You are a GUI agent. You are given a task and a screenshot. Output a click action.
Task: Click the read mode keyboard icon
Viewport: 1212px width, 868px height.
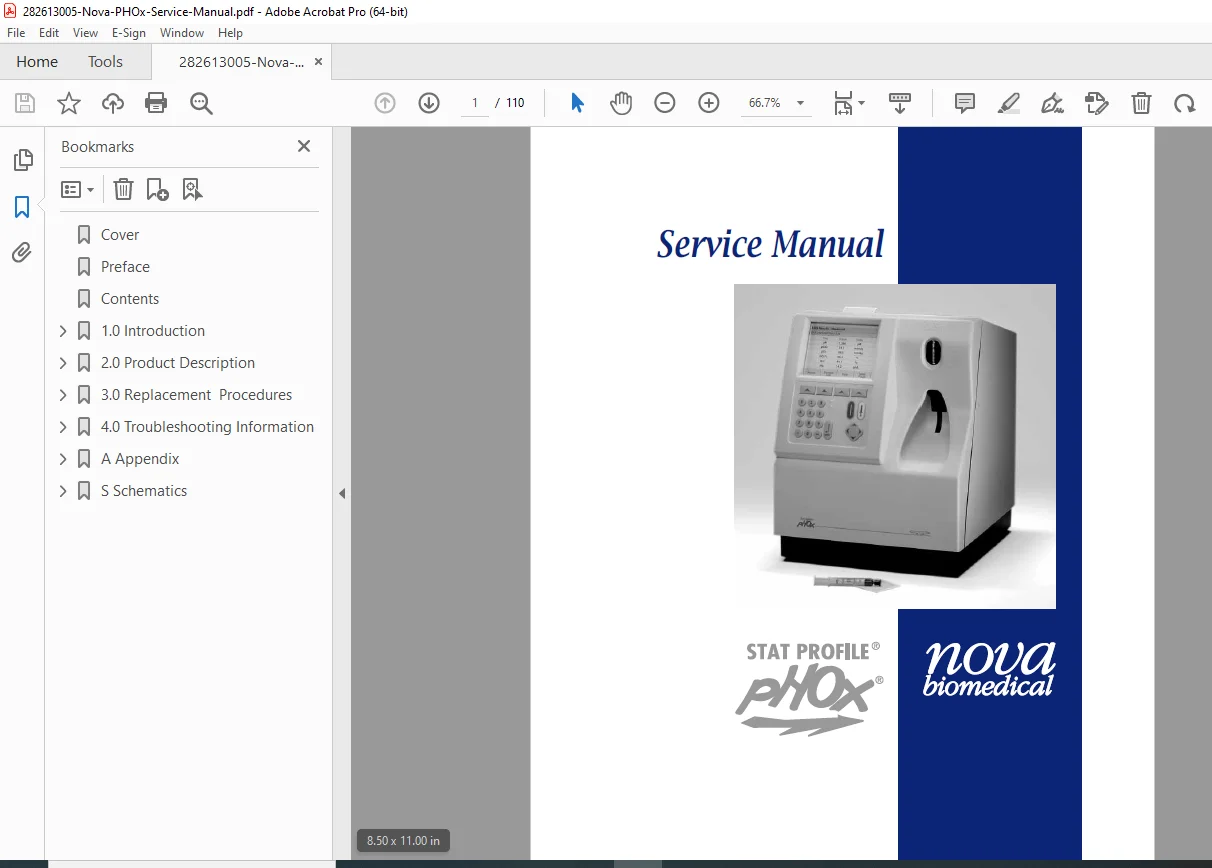click(x=900, y=103)
